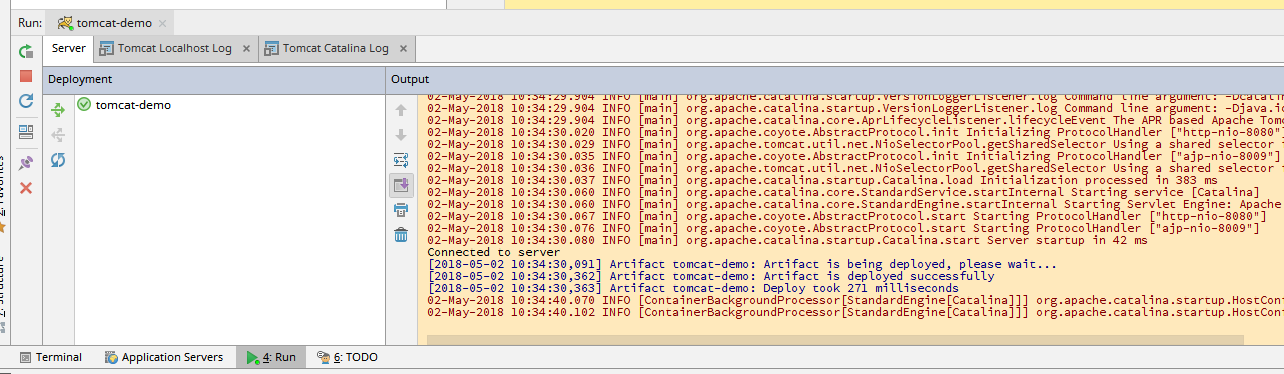Open the 6: TODO tool window

[347, 357]
